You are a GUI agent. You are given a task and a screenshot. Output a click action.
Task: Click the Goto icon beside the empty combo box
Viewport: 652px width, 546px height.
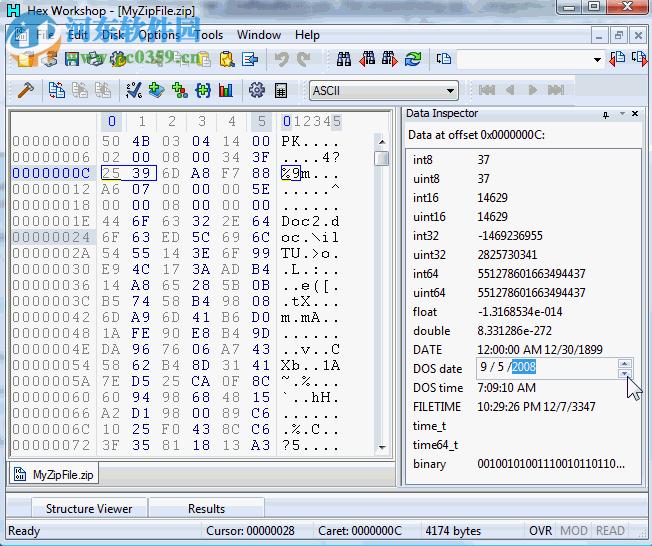pos(444,59)
